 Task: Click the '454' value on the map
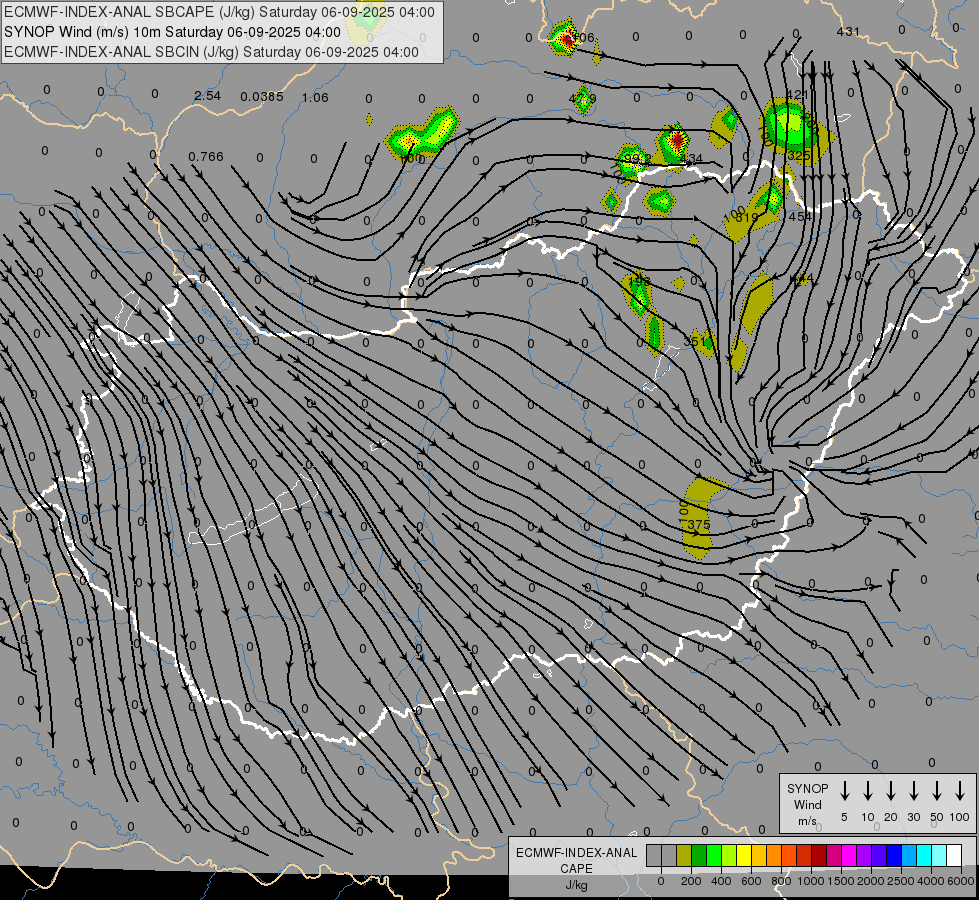[x=800, y=216]
